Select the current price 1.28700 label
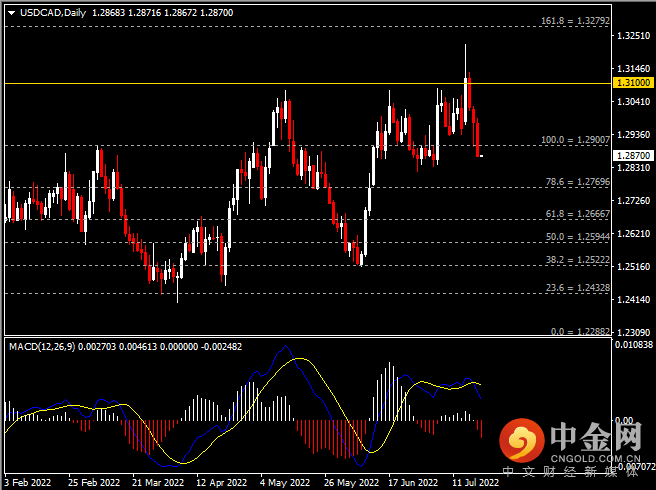 click(x=633, y=155)
